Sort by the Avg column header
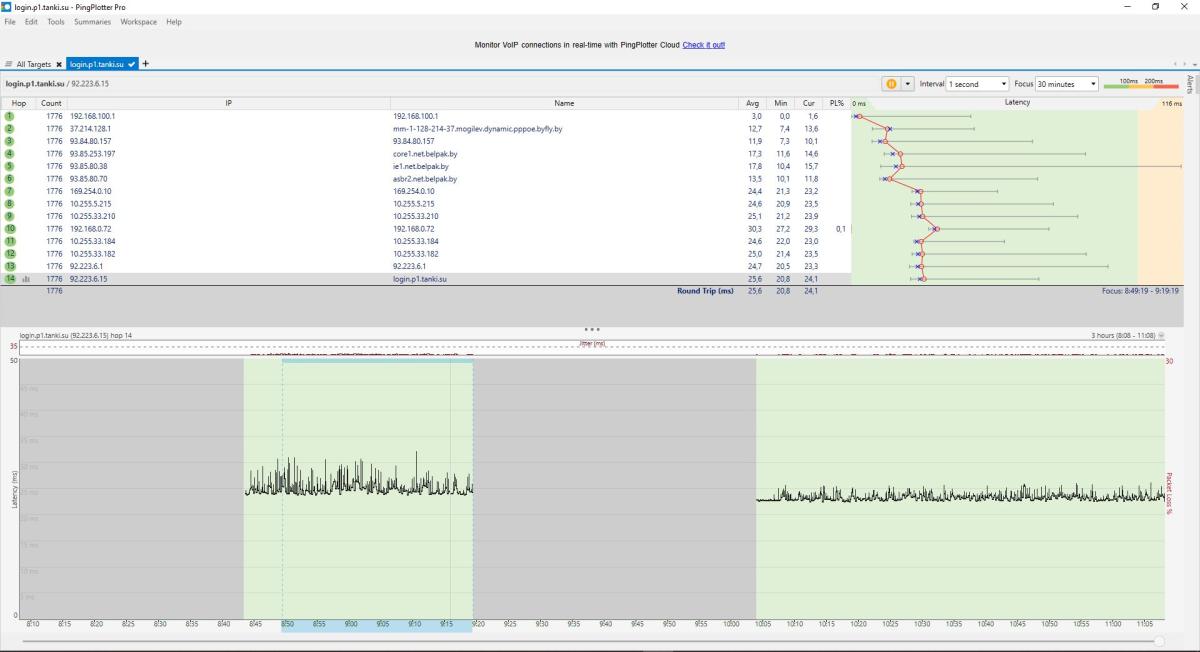This screenshot has width=1200, height=652. (x=752, y=103)
